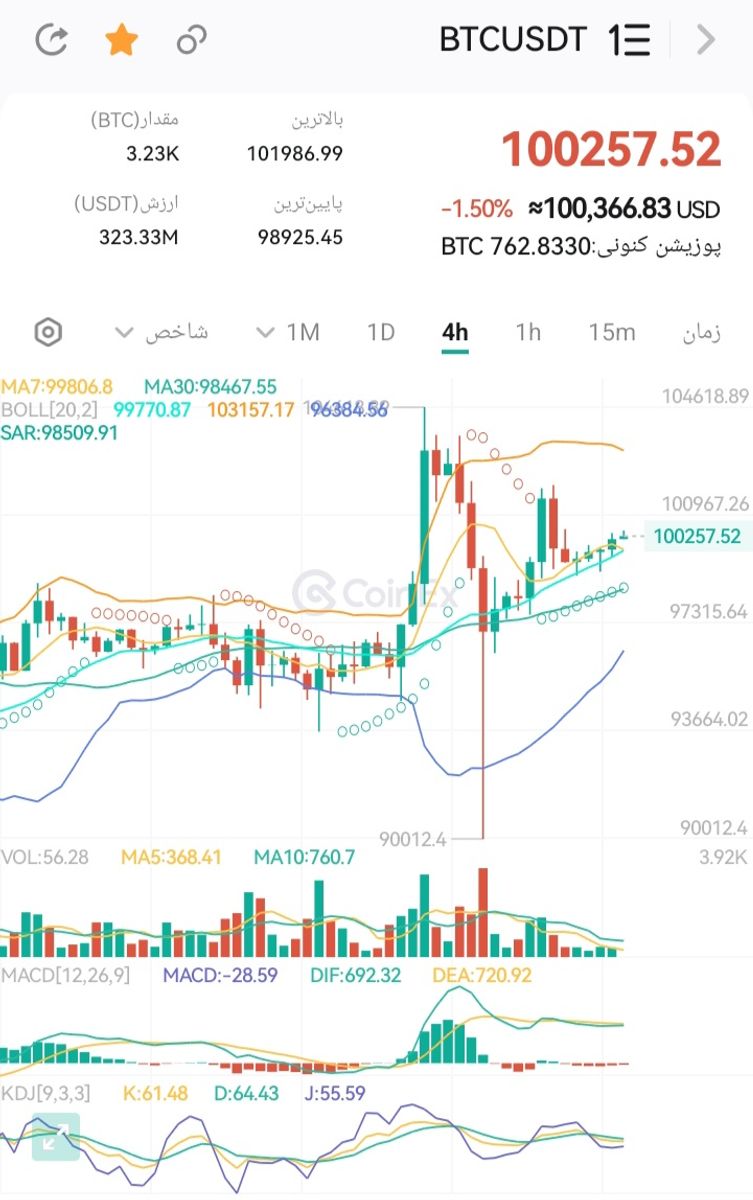This screenshot has width=753, height=1200.
Task: Tap the current price tag 100257.52 on axis
Action: (697, 537)
